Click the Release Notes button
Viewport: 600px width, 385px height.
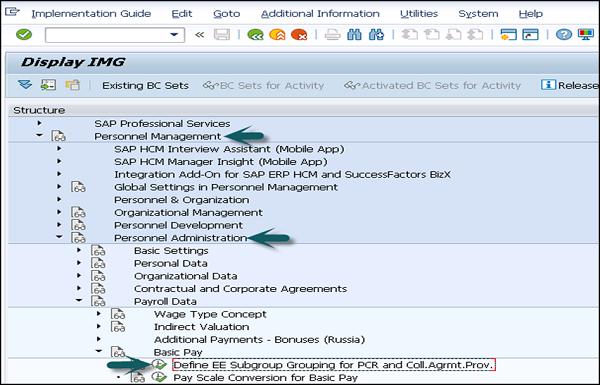tap(569, 85)
